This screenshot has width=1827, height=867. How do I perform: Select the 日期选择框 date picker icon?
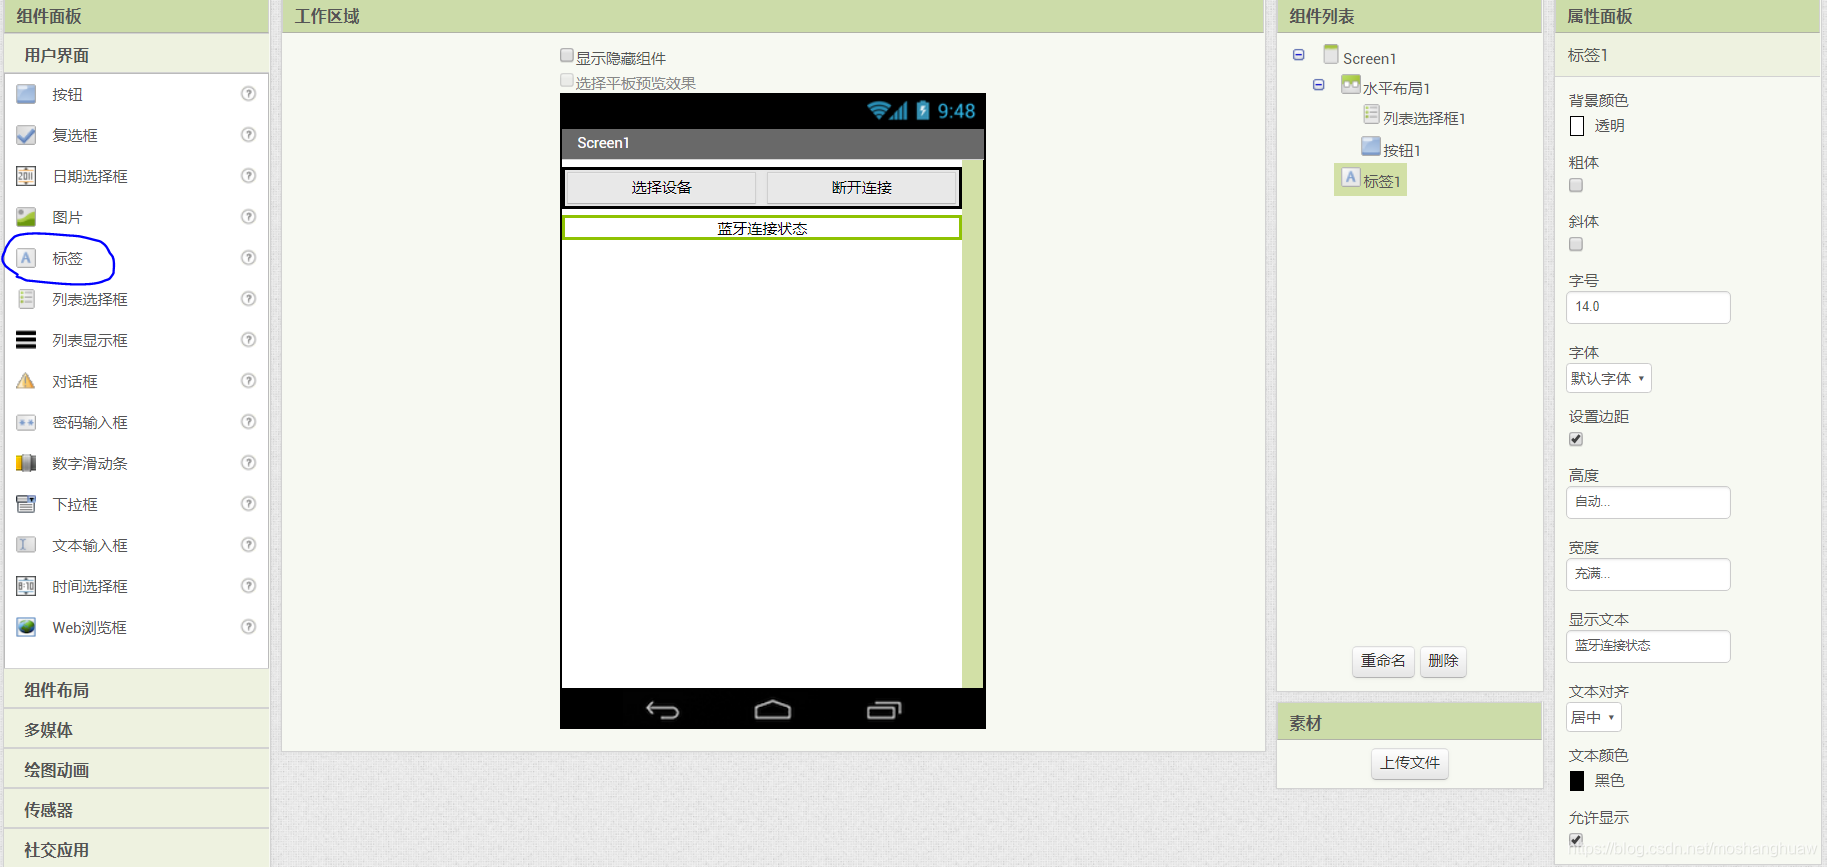26,176
